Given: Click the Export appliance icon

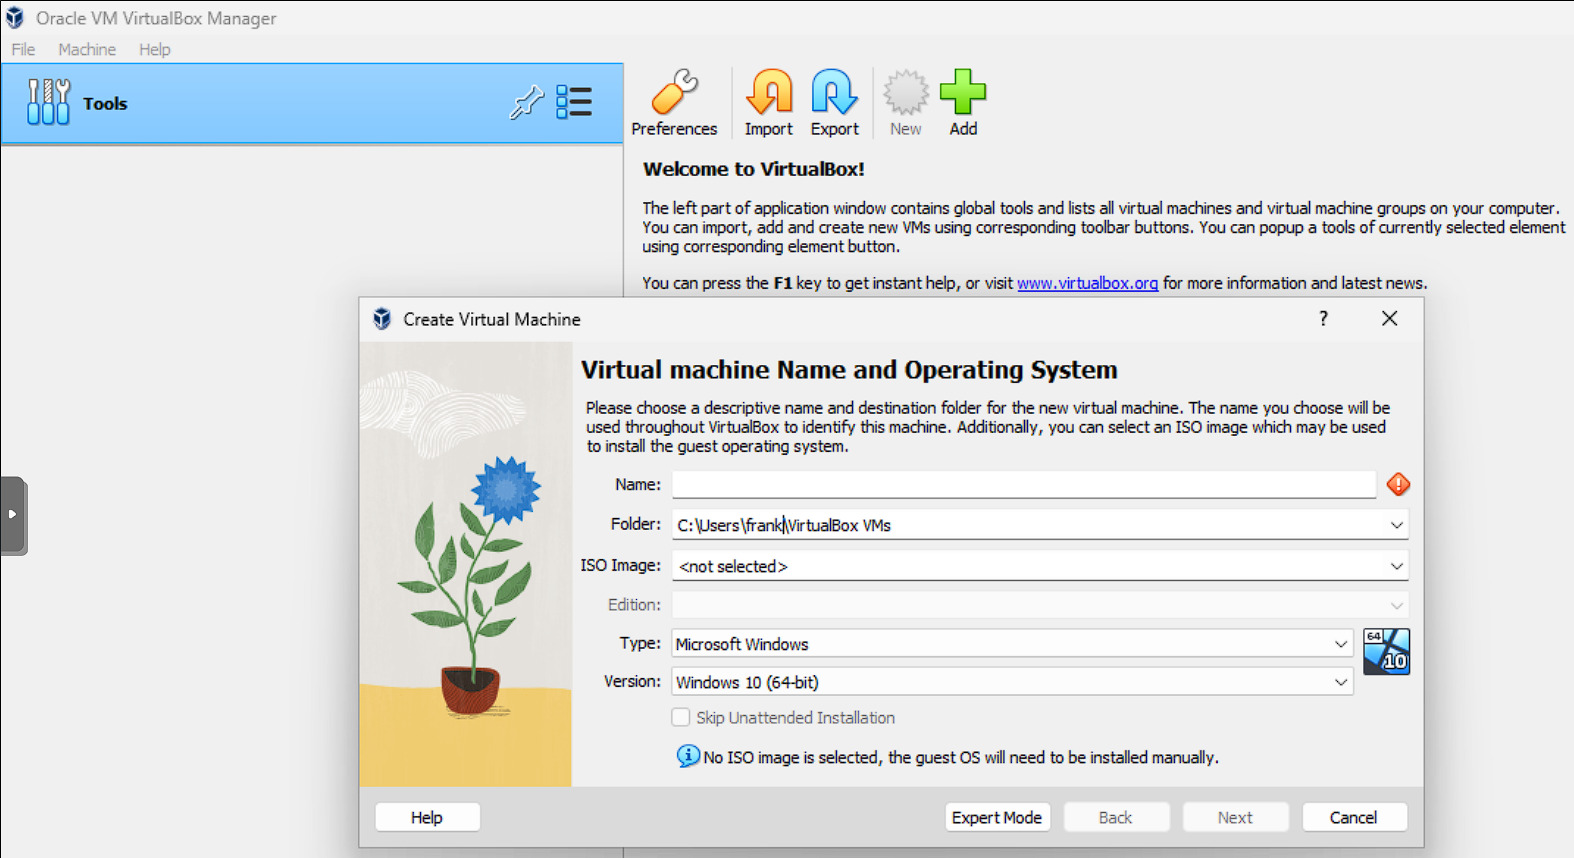Looking at the screenshot, I should tap(834, 103).
